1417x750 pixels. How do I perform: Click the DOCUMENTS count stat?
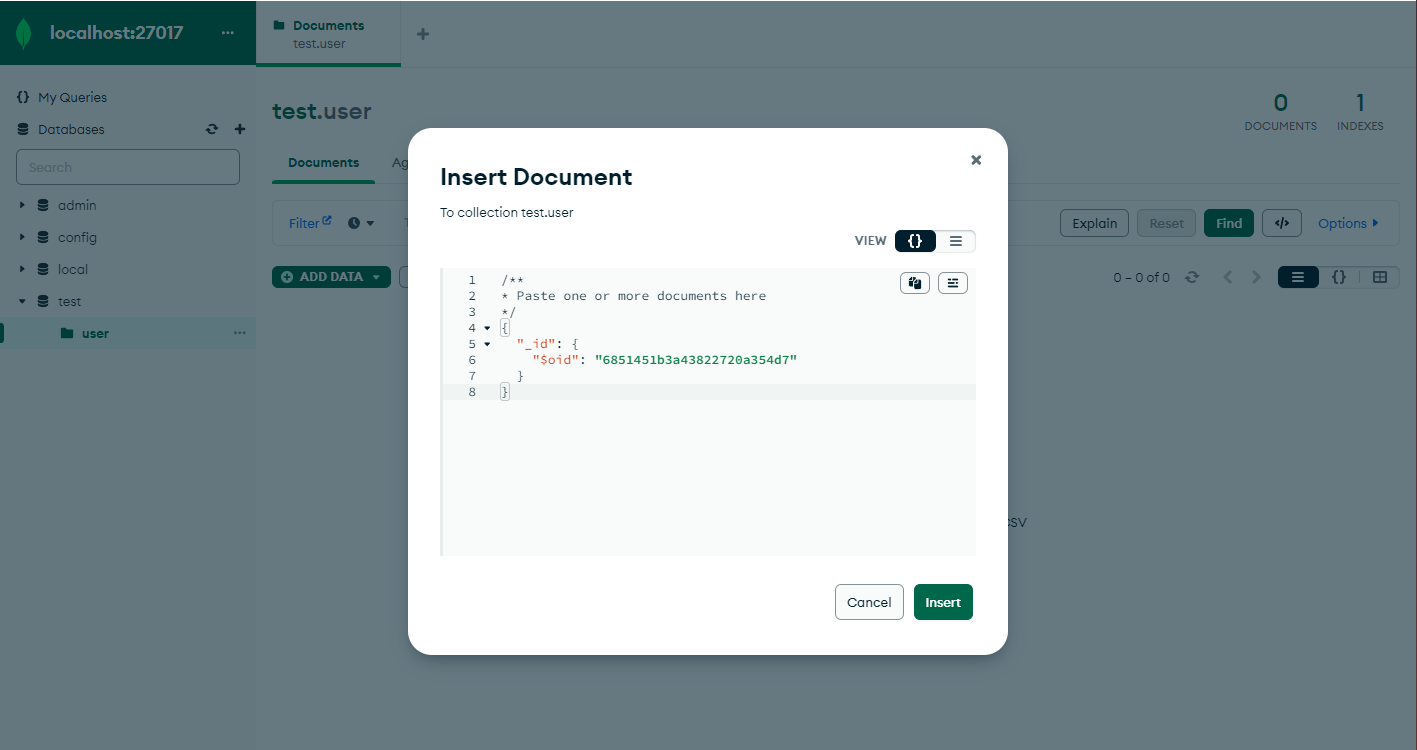click(1280, 111)
